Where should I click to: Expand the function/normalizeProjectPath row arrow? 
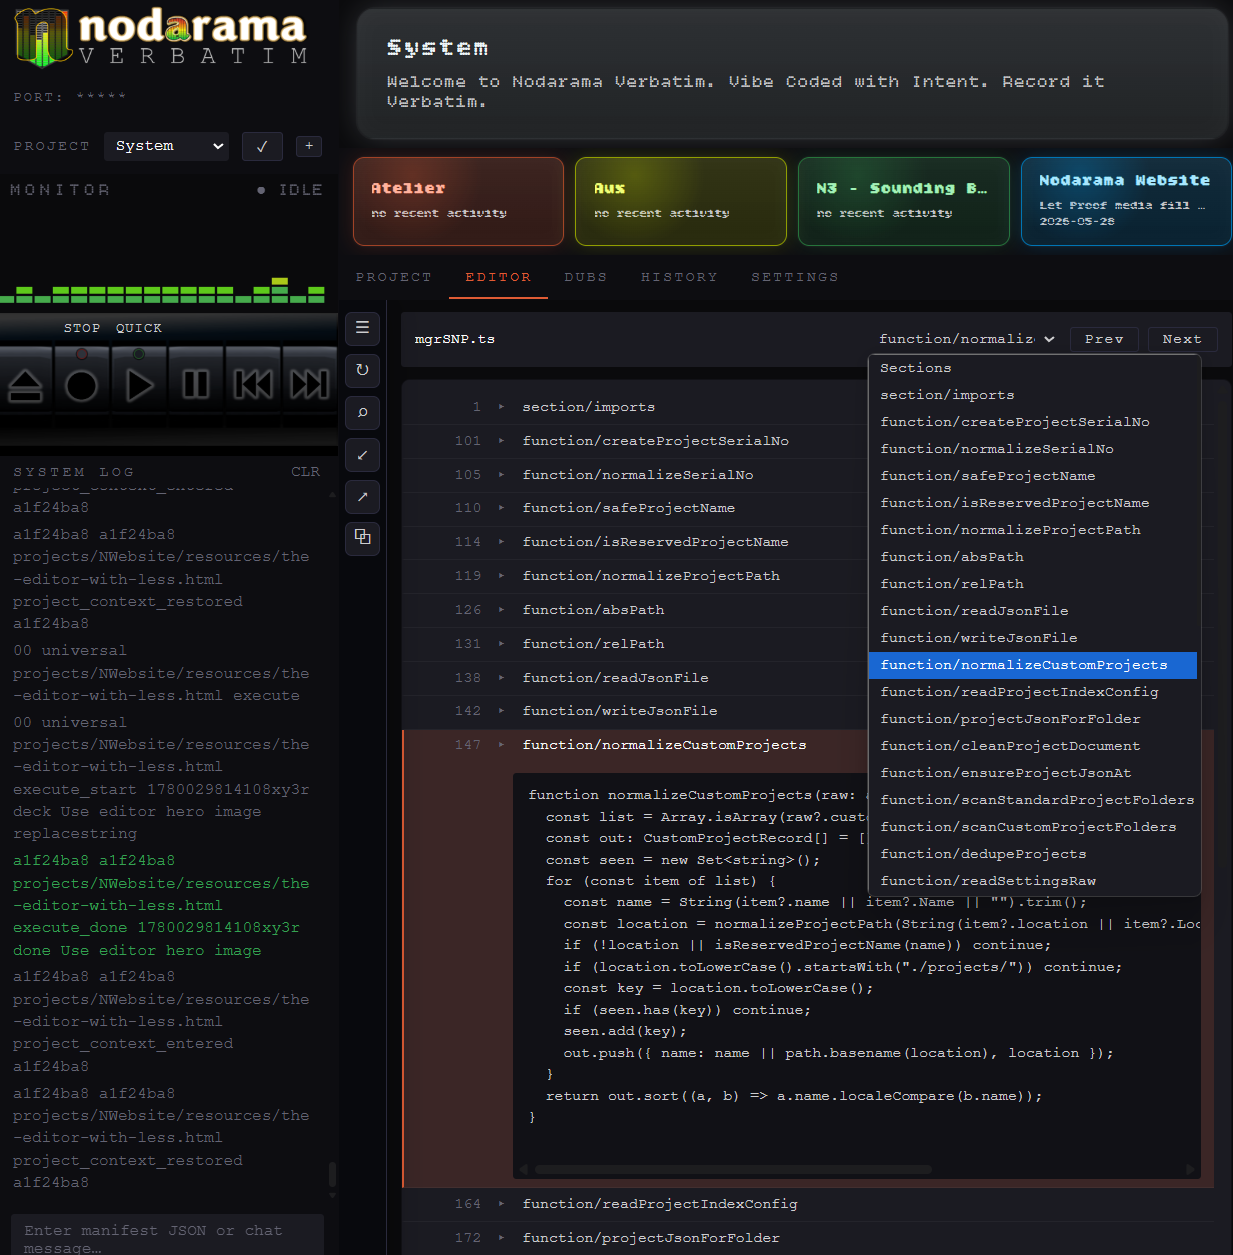click(x=501, y=576)
